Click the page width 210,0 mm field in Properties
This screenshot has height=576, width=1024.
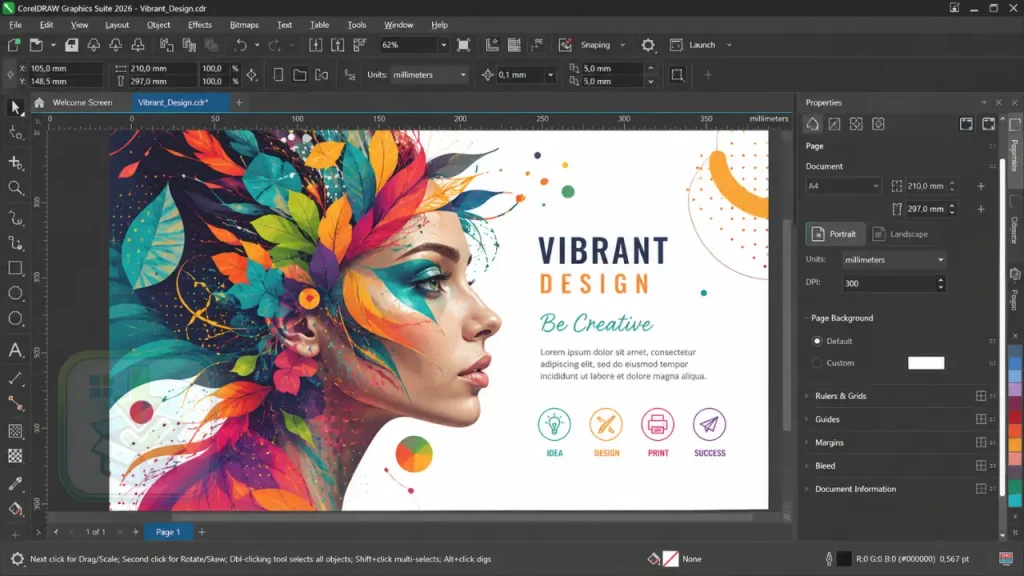point(925,186)
